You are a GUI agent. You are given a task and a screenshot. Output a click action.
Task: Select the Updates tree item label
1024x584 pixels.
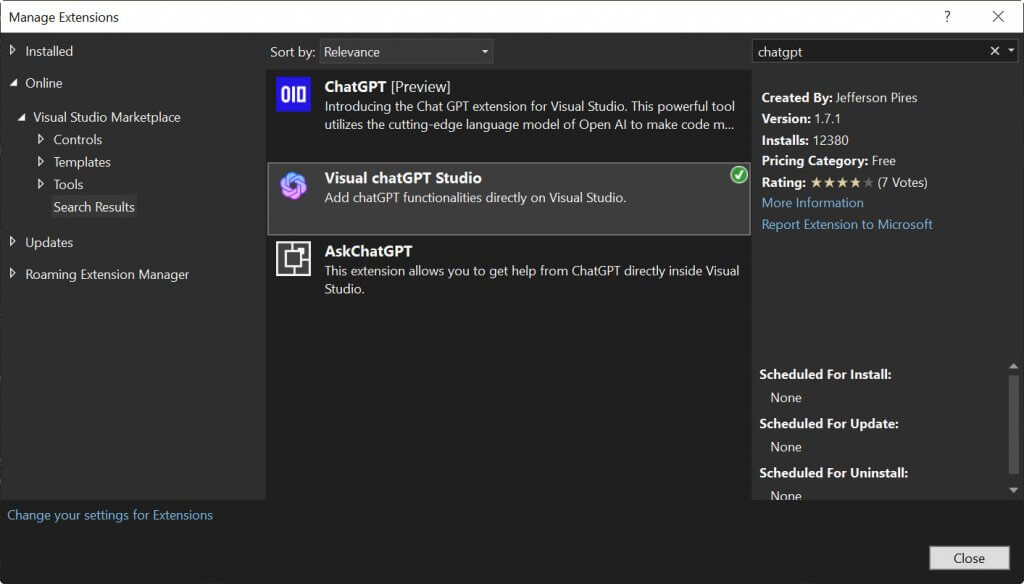[49, 242]
